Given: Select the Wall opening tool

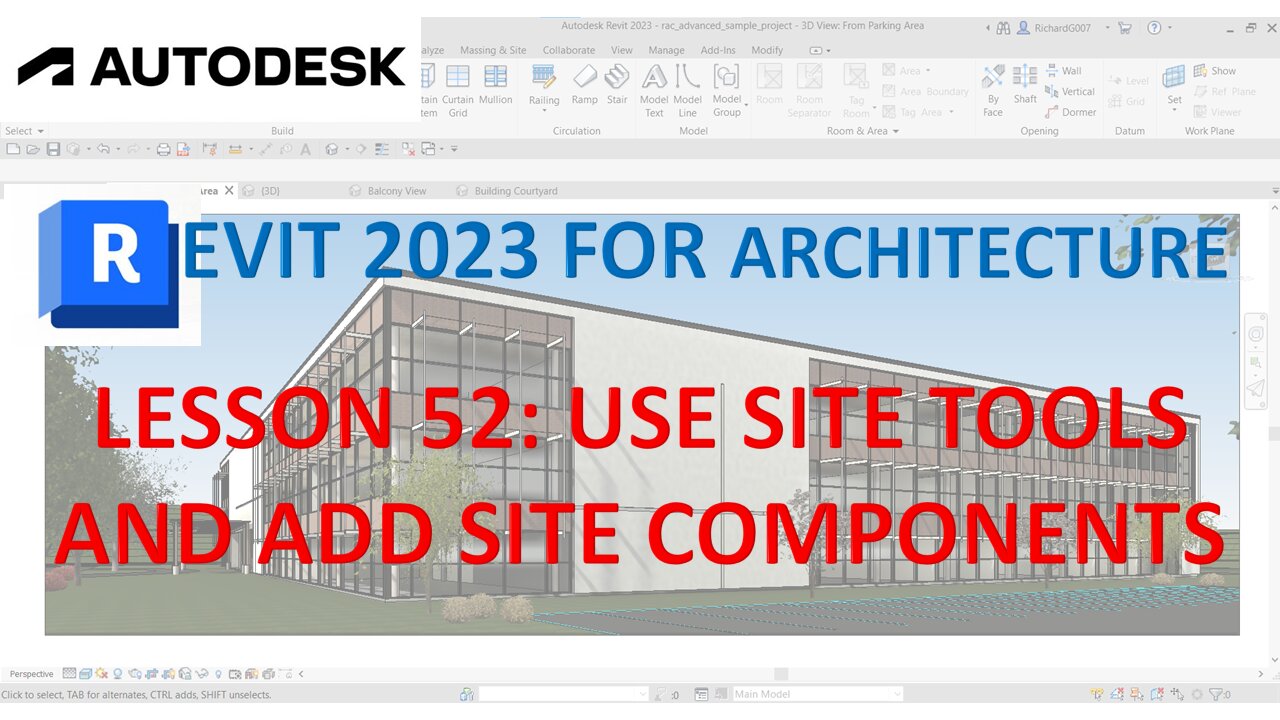Looking at the screenshot, I should (x=1063, y=71).
